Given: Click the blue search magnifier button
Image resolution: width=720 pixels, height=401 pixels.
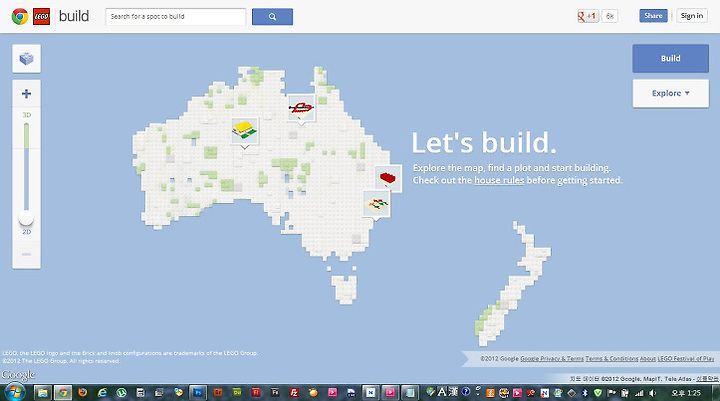Looking at the screenshot, I should (x=272, y=17).
